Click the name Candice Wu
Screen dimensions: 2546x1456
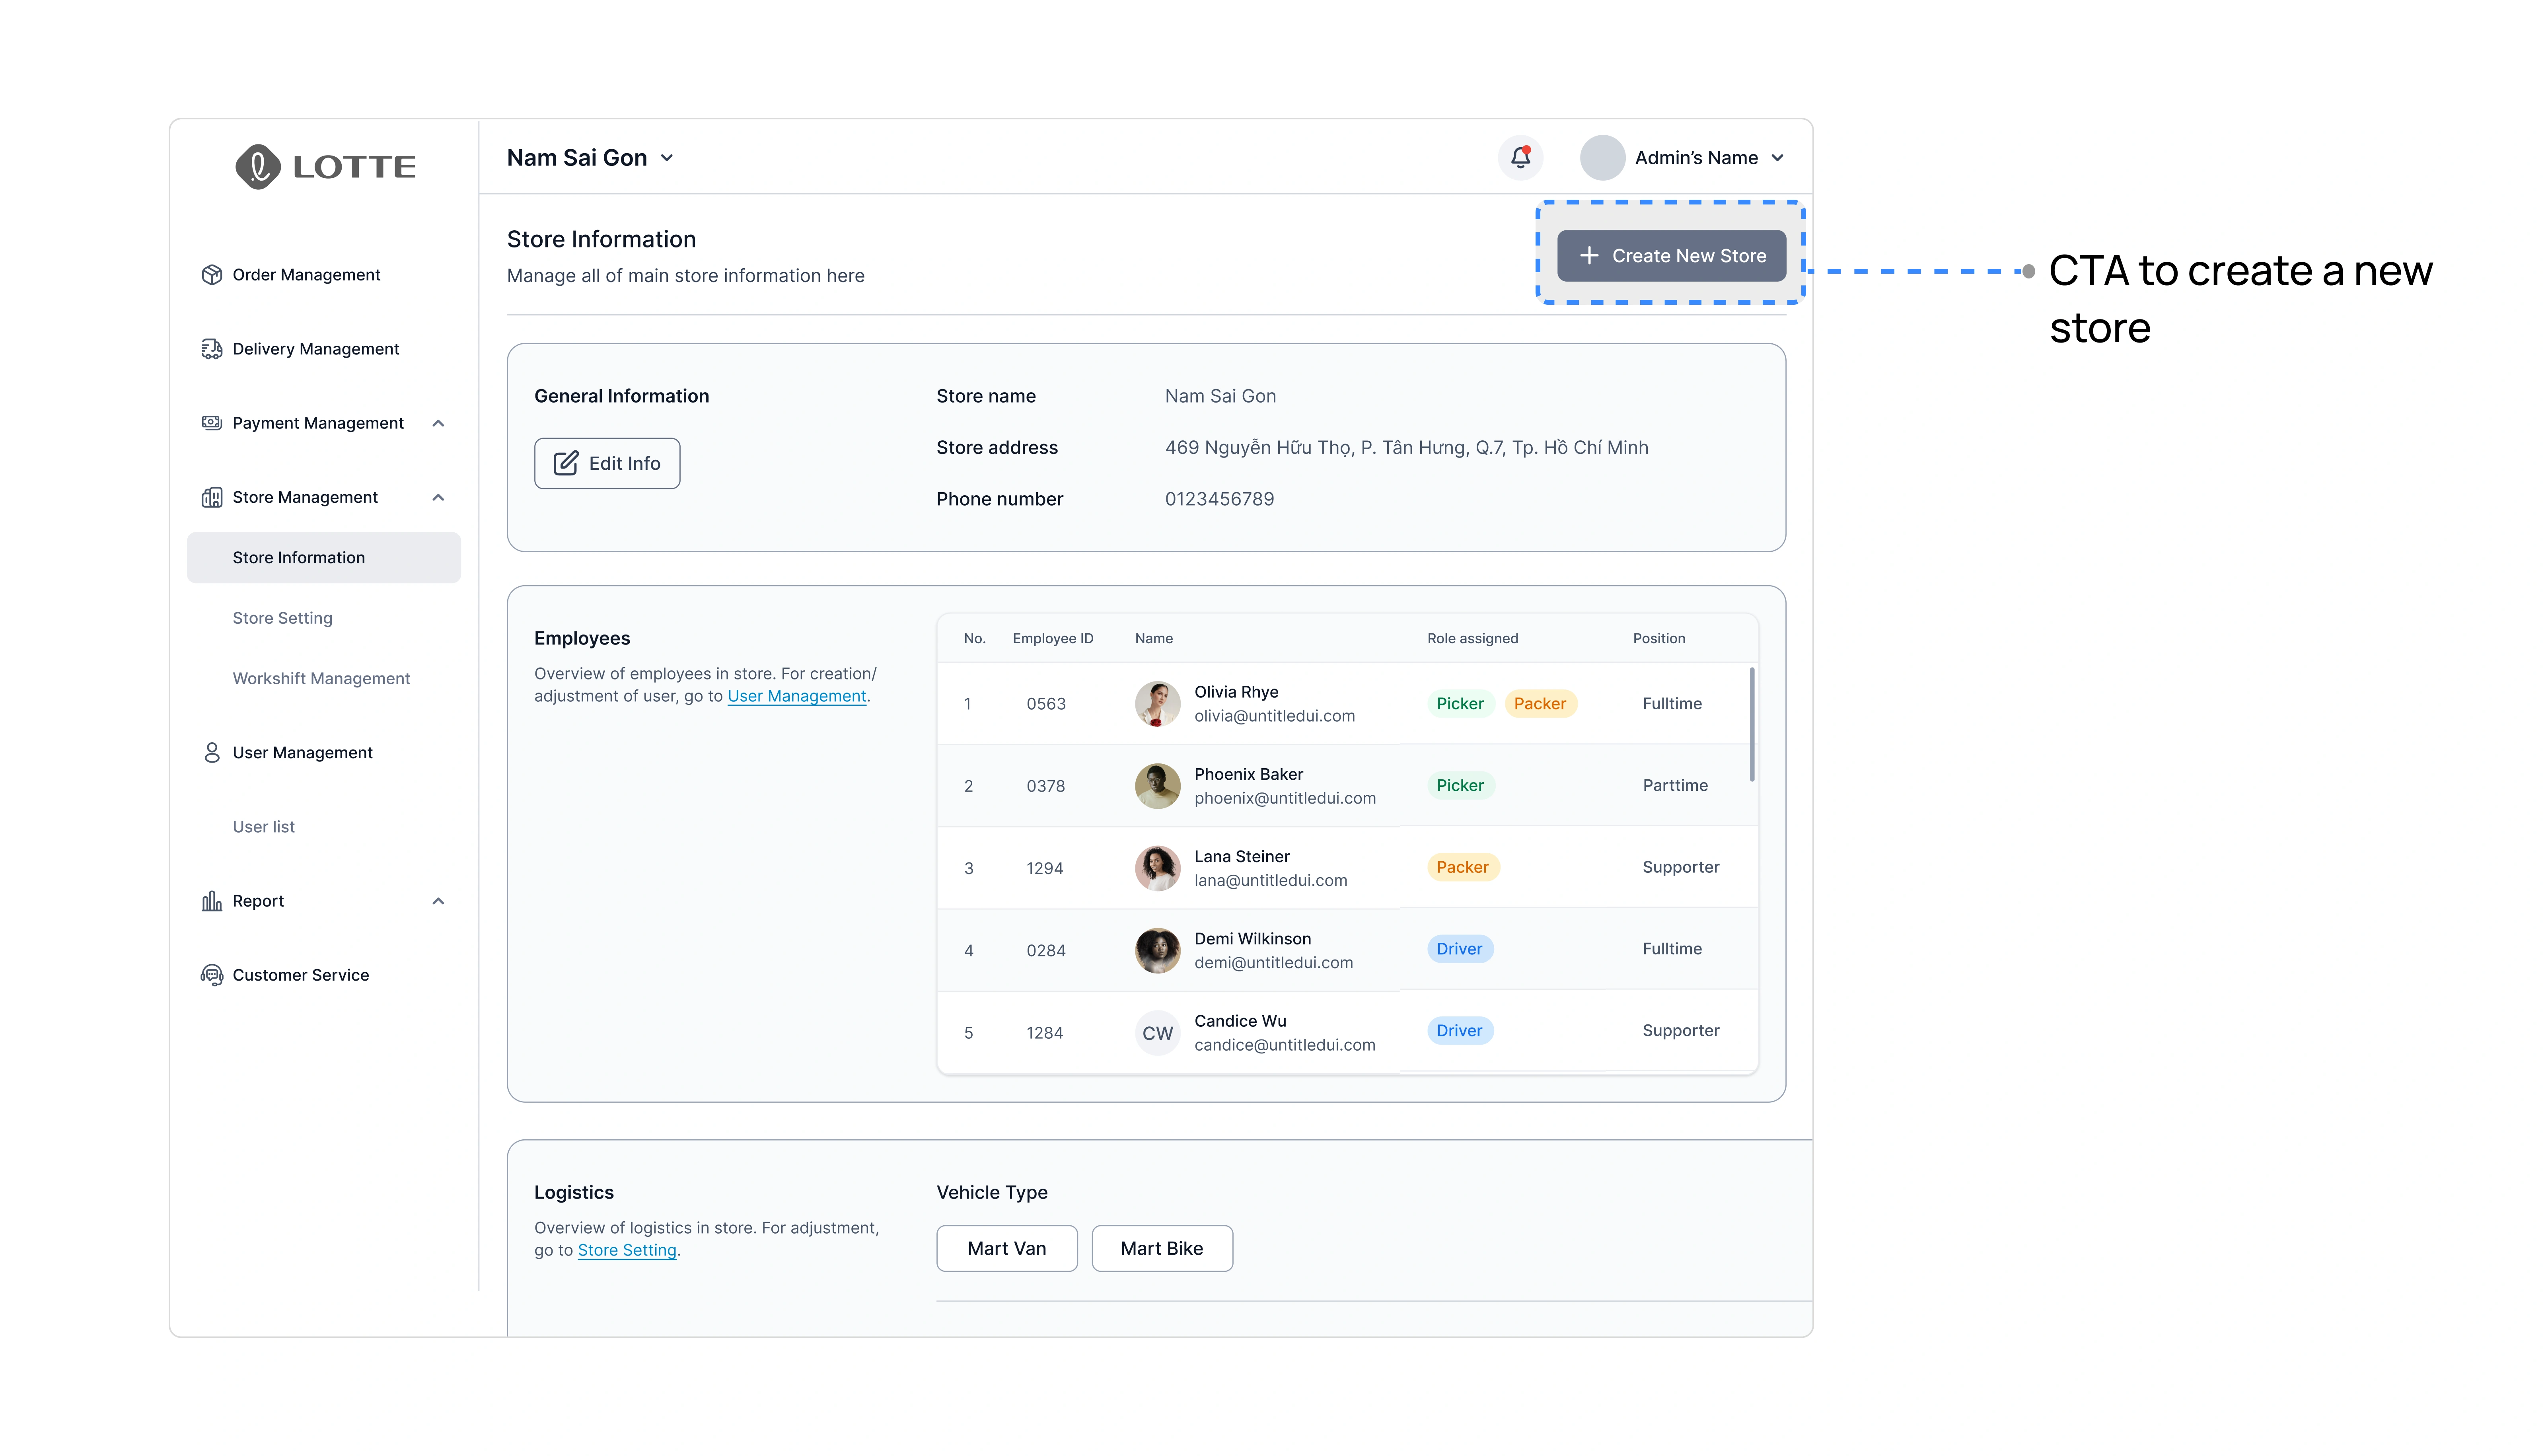click(x=1240, y=1021)
